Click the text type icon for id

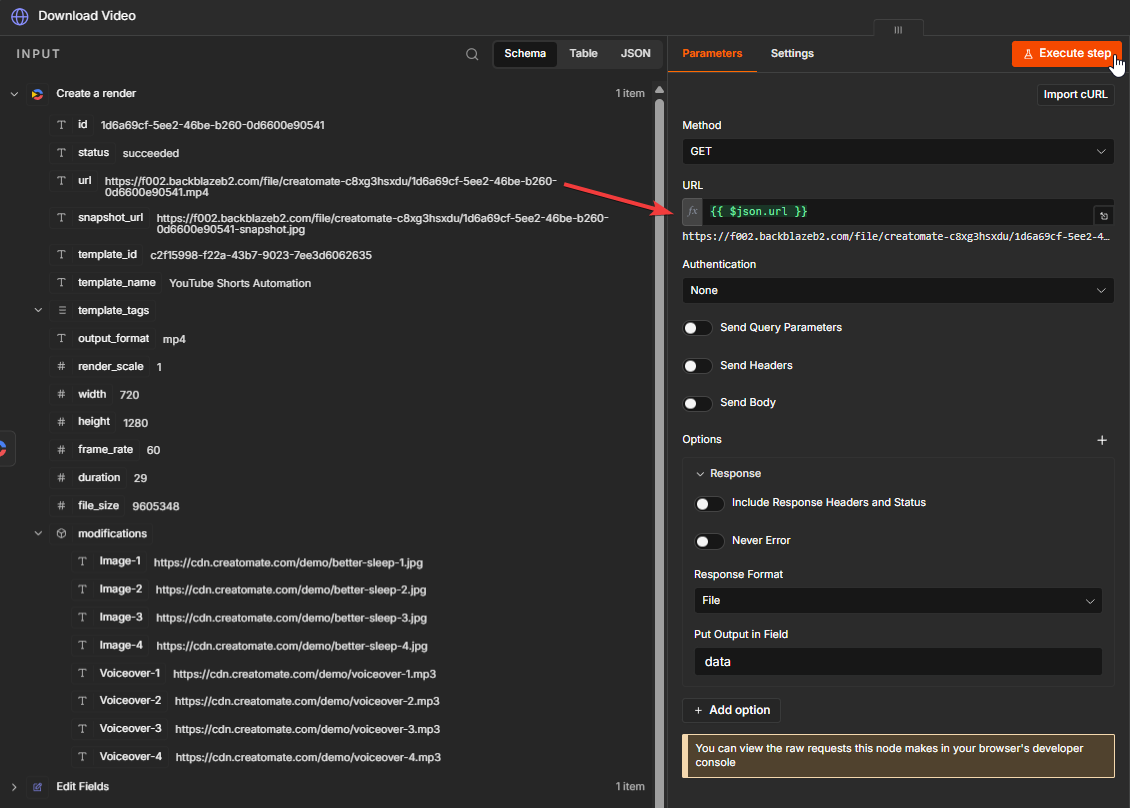(x=61, y=125)
